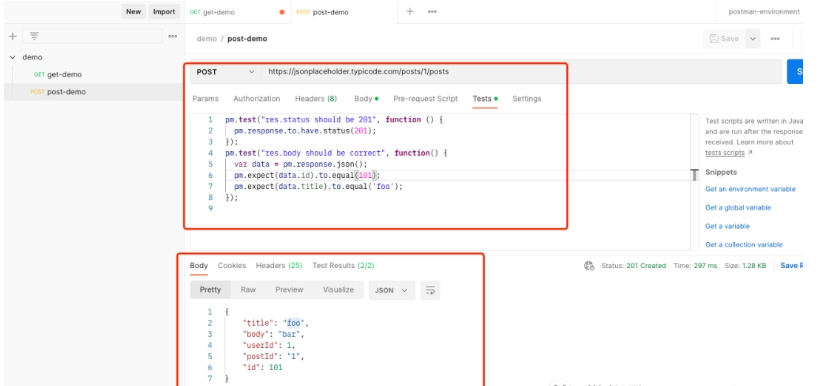Click the request URL field
The width and height of the screenshot is (826, 386).
(x=522, y=72)
